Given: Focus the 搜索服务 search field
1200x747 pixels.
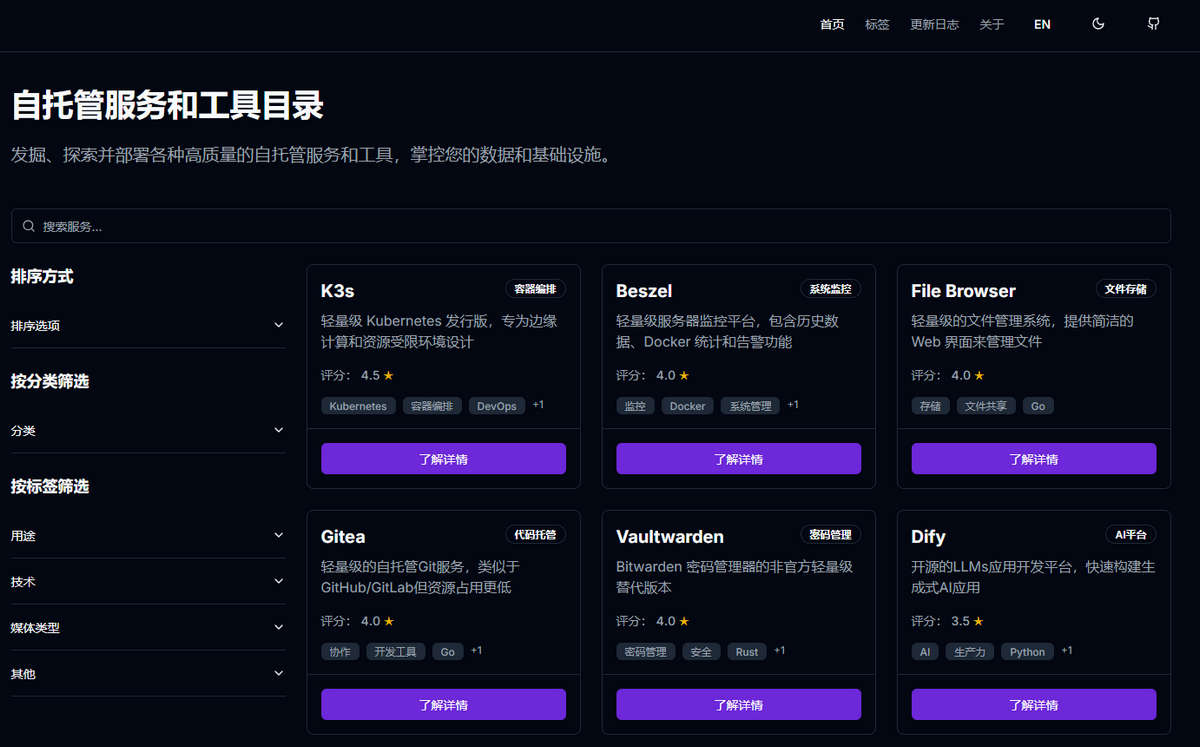Looking at the screenshot, I should click(x=591, y=226).
